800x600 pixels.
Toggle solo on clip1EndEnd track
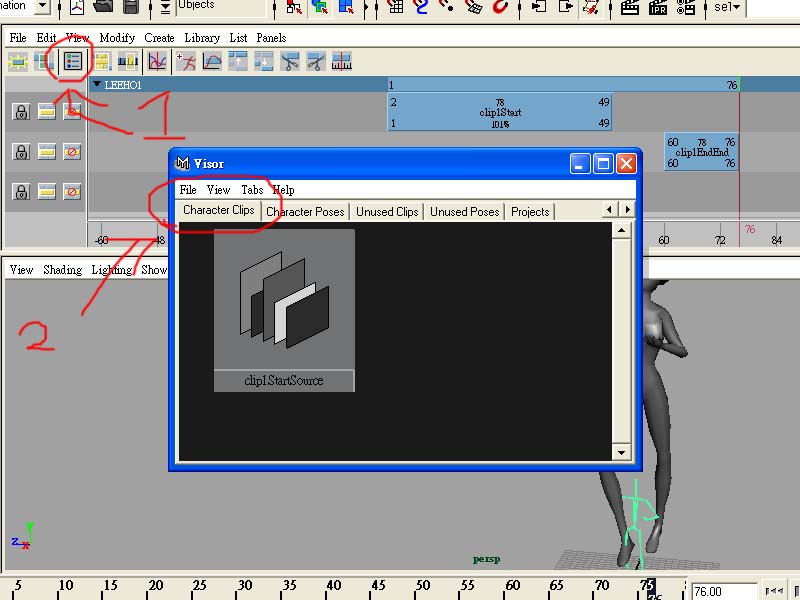[46, 152]
